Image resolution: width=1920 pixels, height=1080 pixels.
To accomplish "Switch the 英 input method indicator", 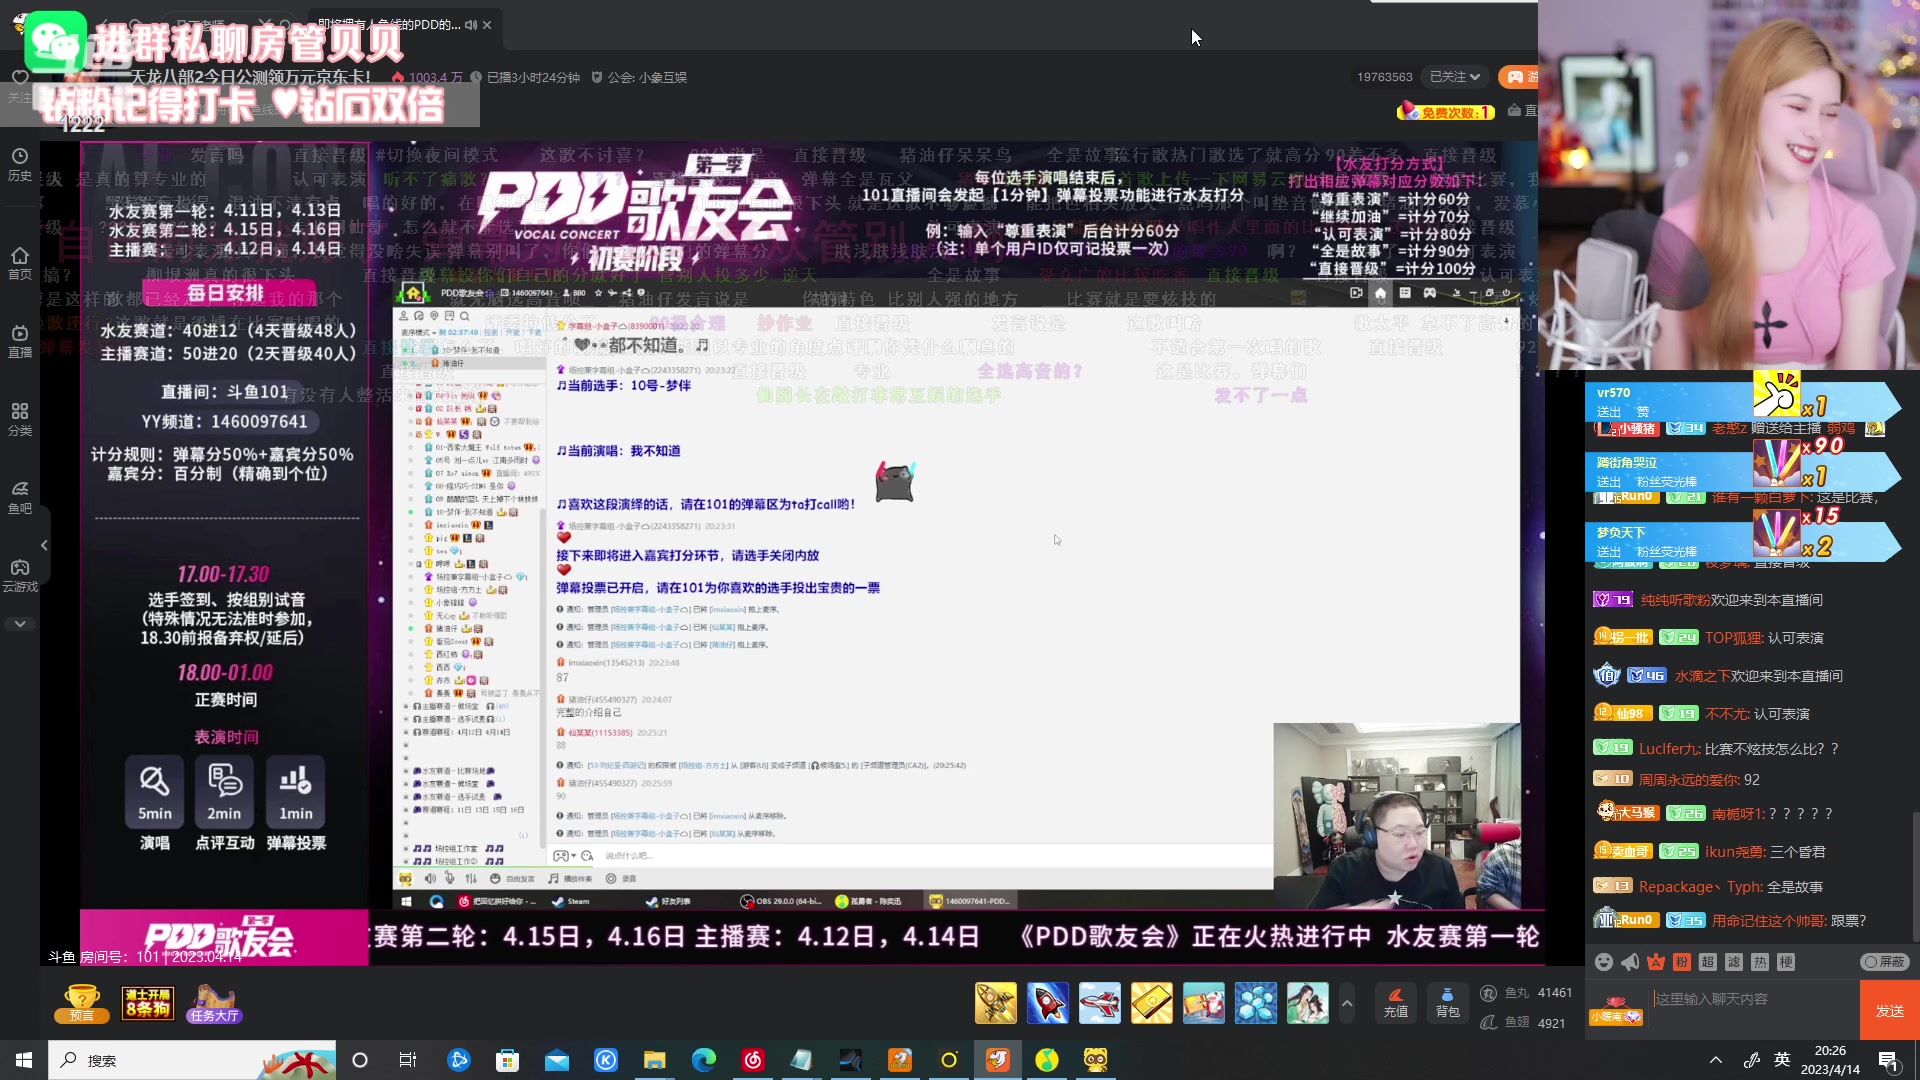I will (1782, 1060).
